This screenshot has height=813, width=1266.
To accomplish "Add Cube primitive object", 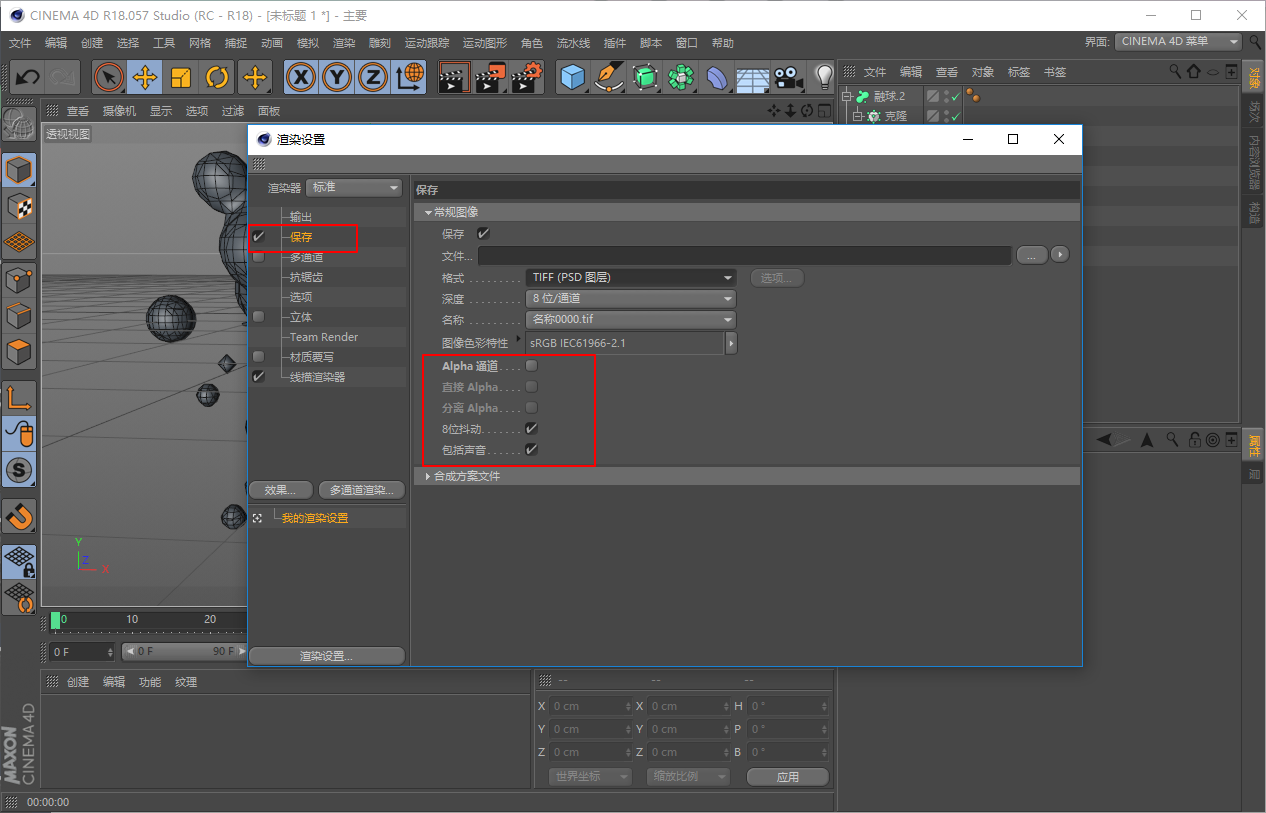I will (573, 77).
